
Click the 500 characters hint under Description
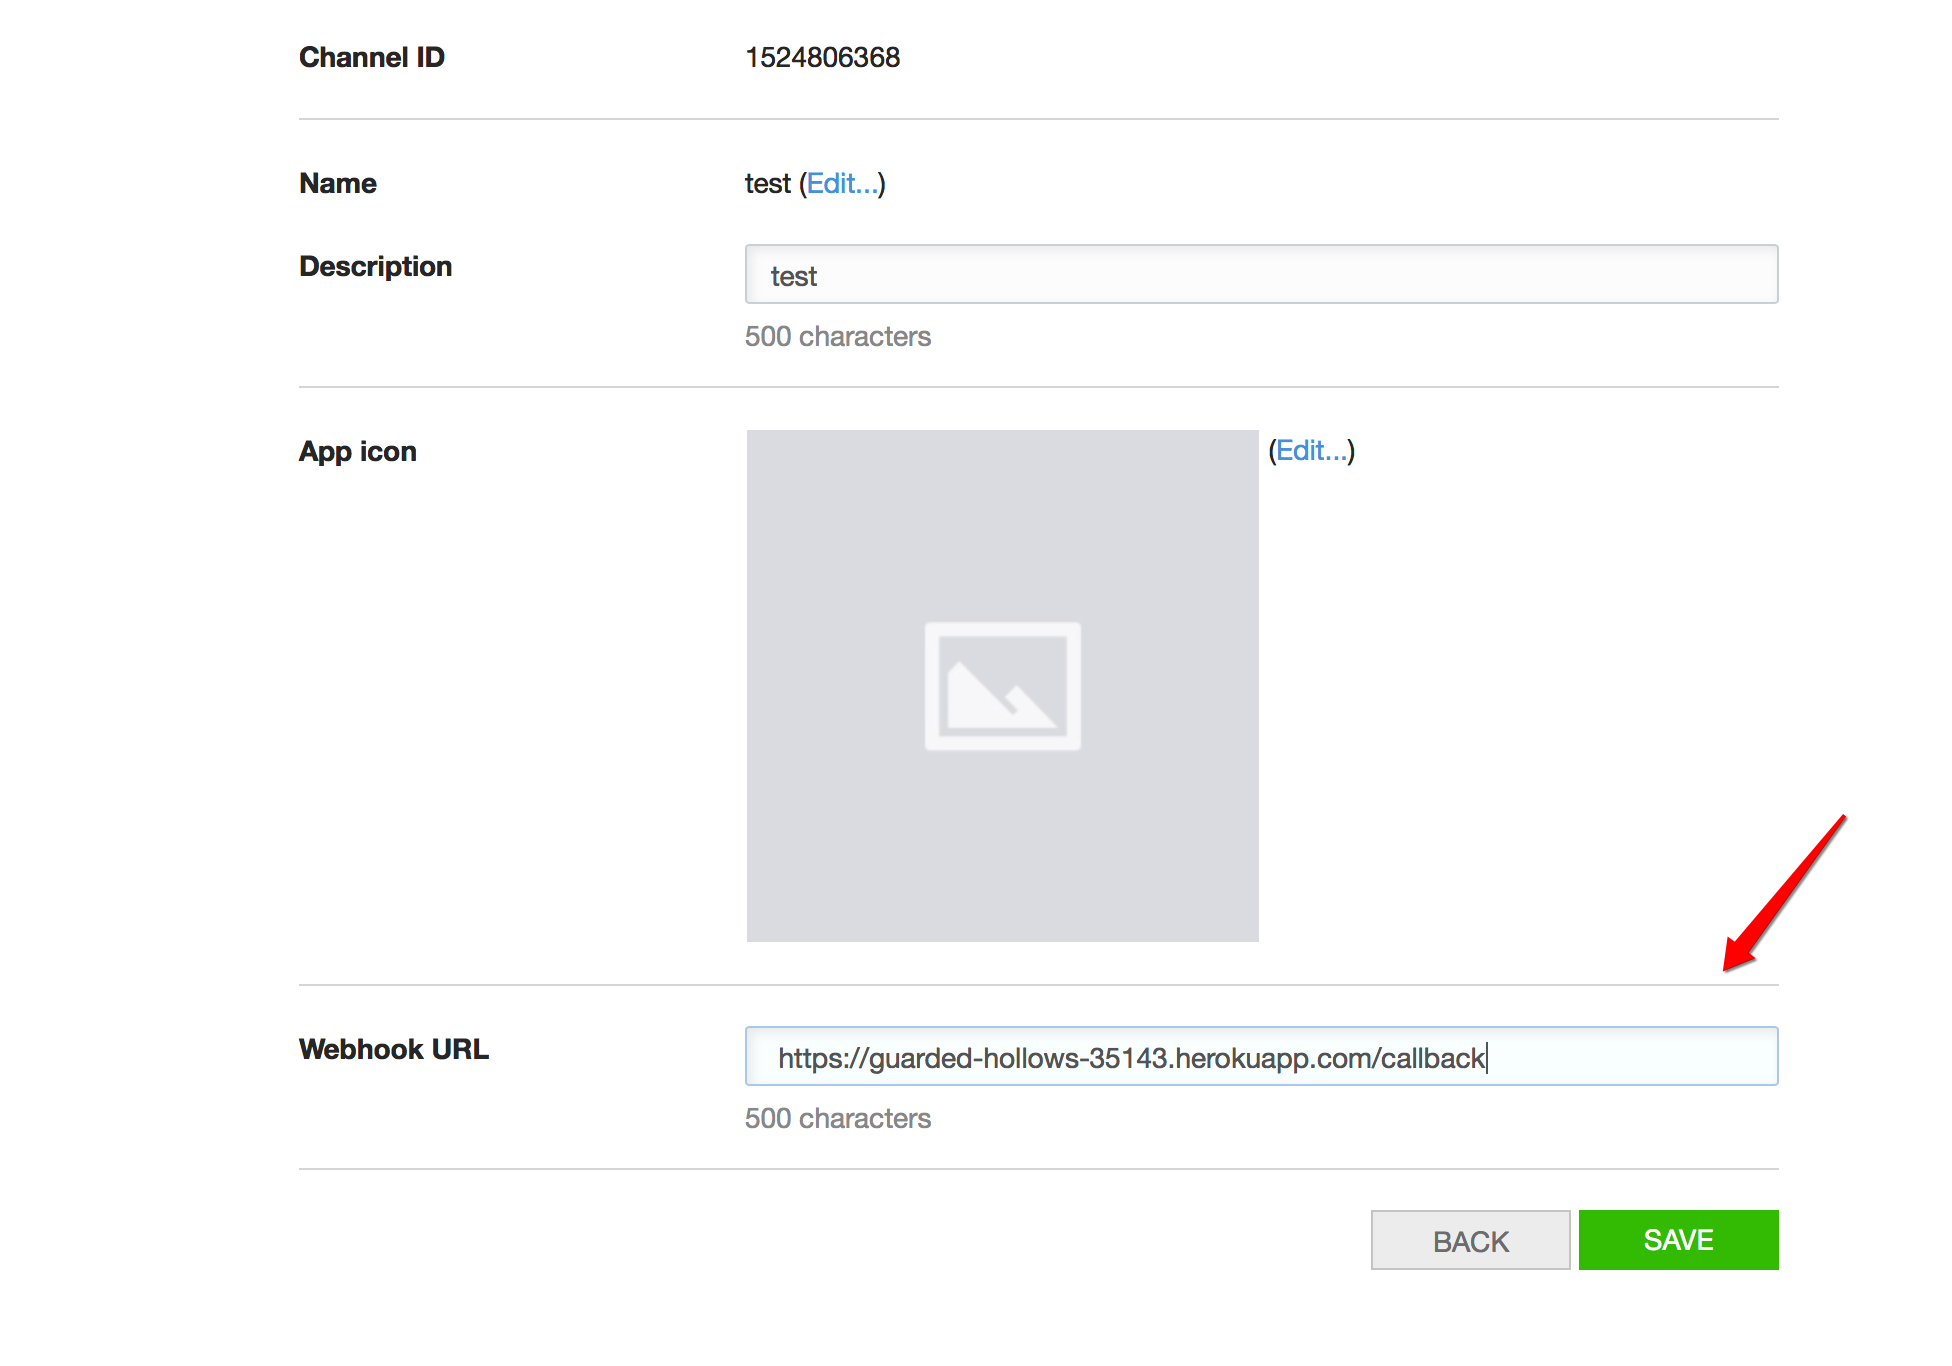point(837,336)
